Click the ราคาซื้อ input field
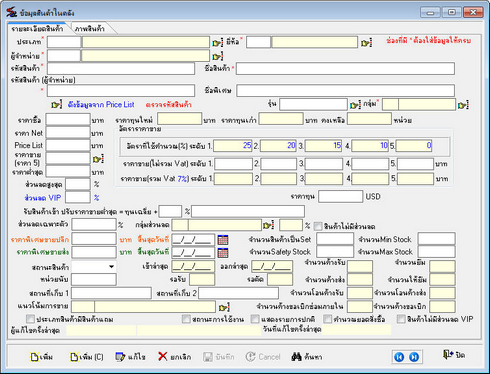This screenshot has height=374, width=490. [x=68, y=119]
